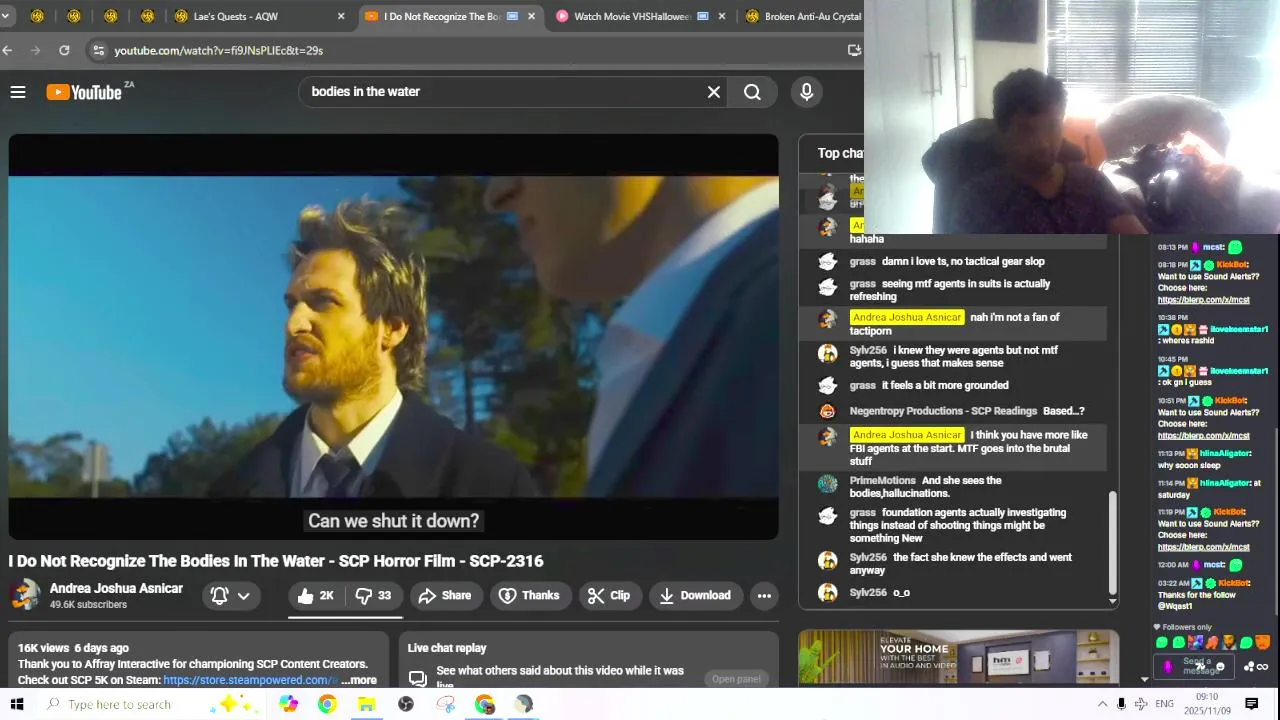Click the install/cast icon in address bar
The image size is (1280, 720).
(x=854, y=50)
